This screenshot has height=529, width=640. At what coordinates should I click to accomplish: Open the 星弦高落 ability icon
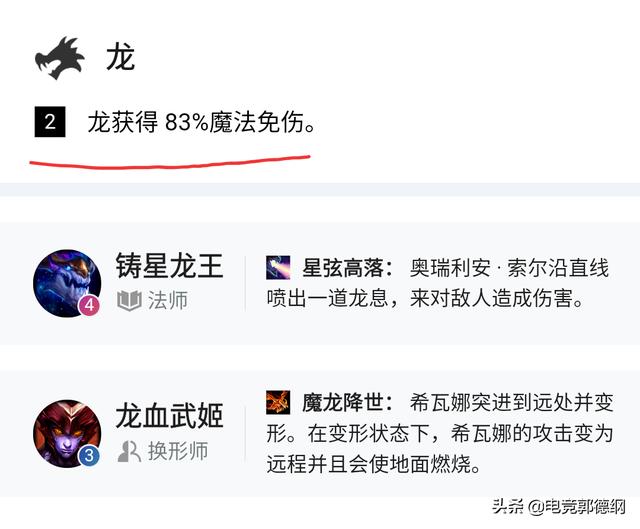278,268
